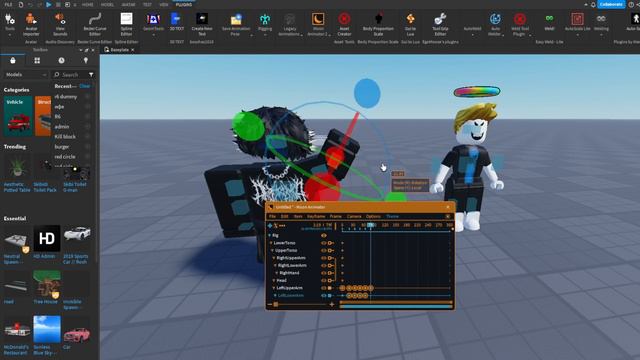Open Moon Animator File menu
Image resolution: width=640 pixels, height=360 pixels.
(271, 216)
